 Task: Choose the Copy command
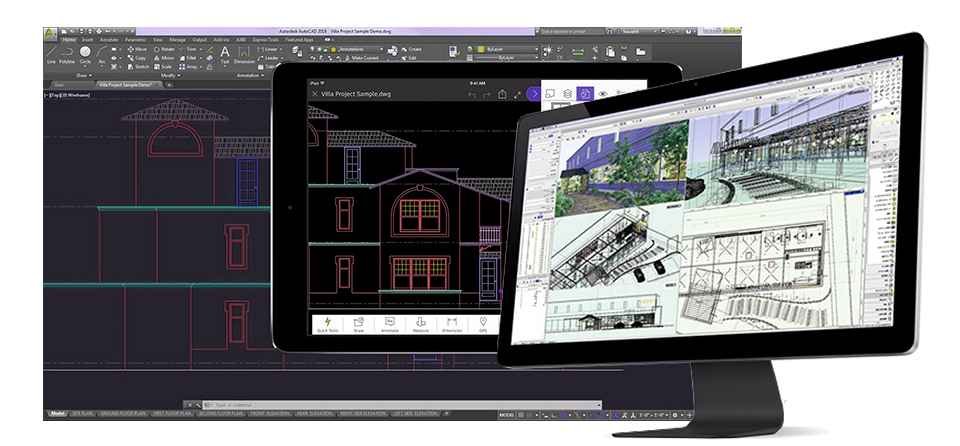click(x=137, y=58)
